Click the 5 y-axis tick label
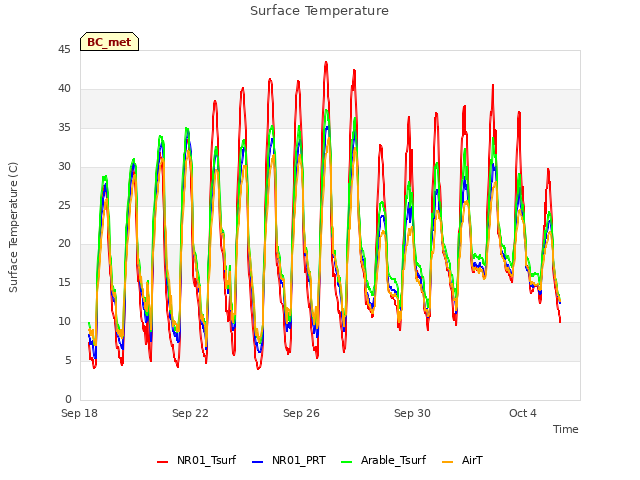 point(68,360)
